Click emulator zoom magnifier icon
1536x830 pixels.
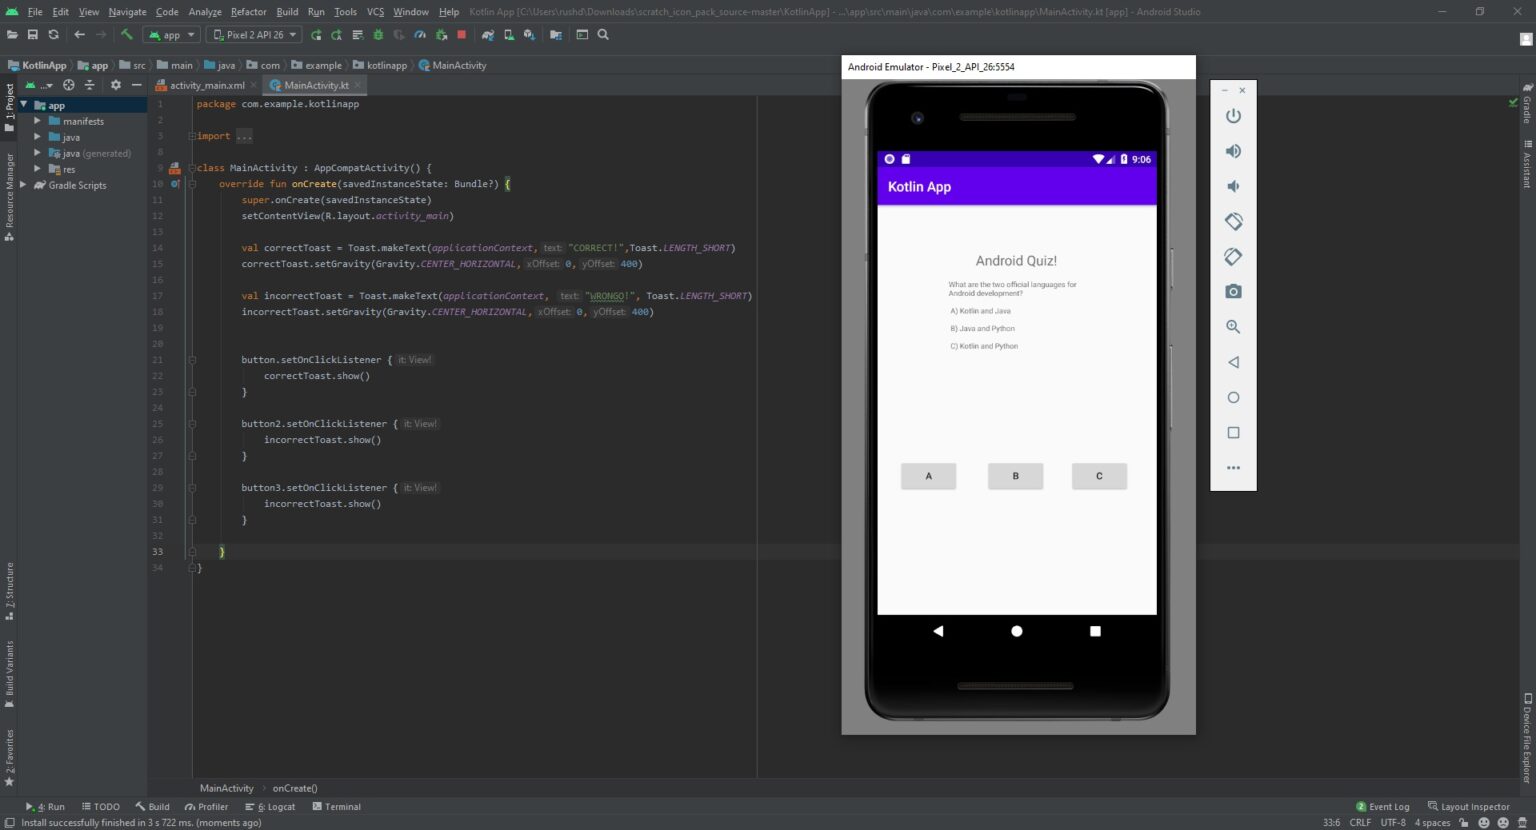click(1233, 327)
